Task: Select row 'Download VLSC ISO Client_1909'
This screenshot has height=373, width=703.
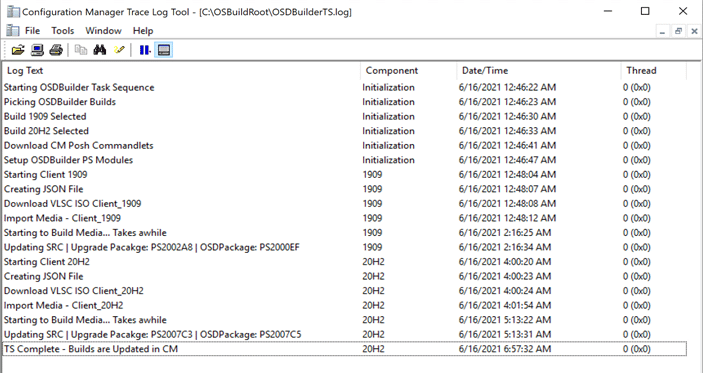Action: 344,204
